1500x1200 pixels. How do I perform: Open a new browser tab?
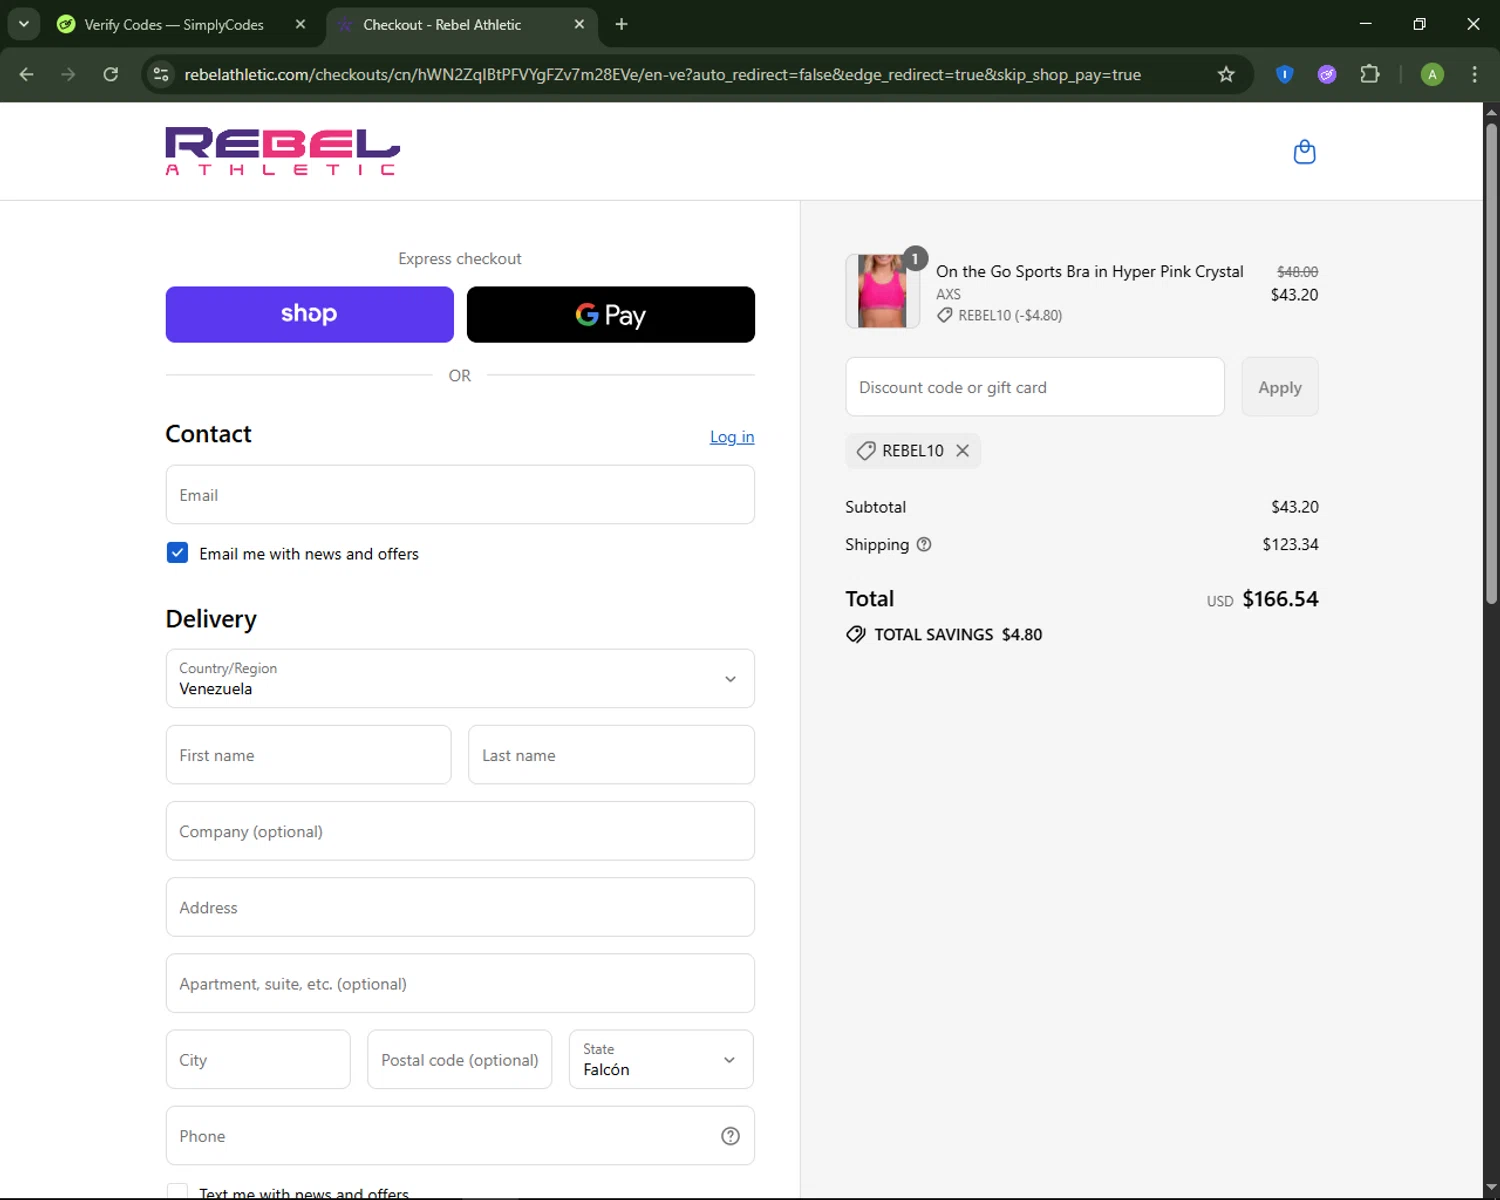tap(621, 24)
